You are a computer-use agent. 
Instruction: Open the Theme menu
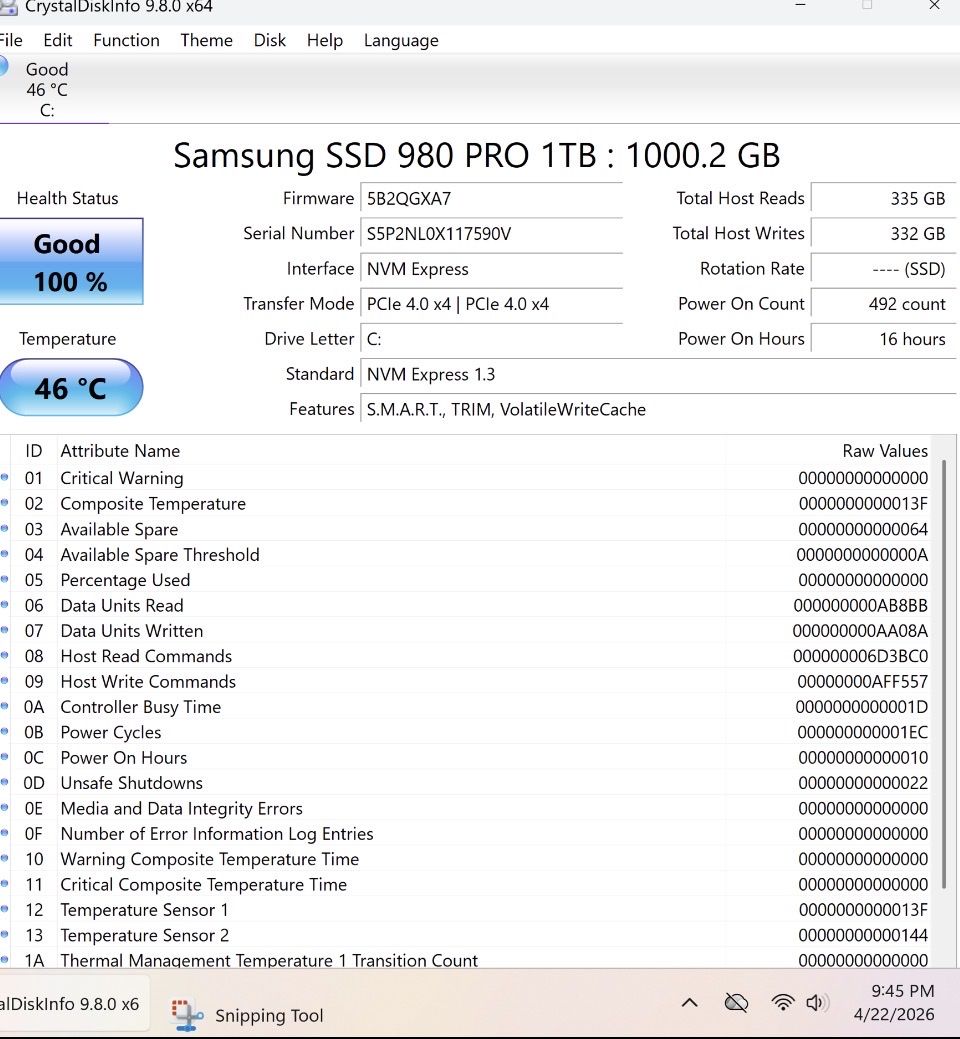click(x=206, y=40)
